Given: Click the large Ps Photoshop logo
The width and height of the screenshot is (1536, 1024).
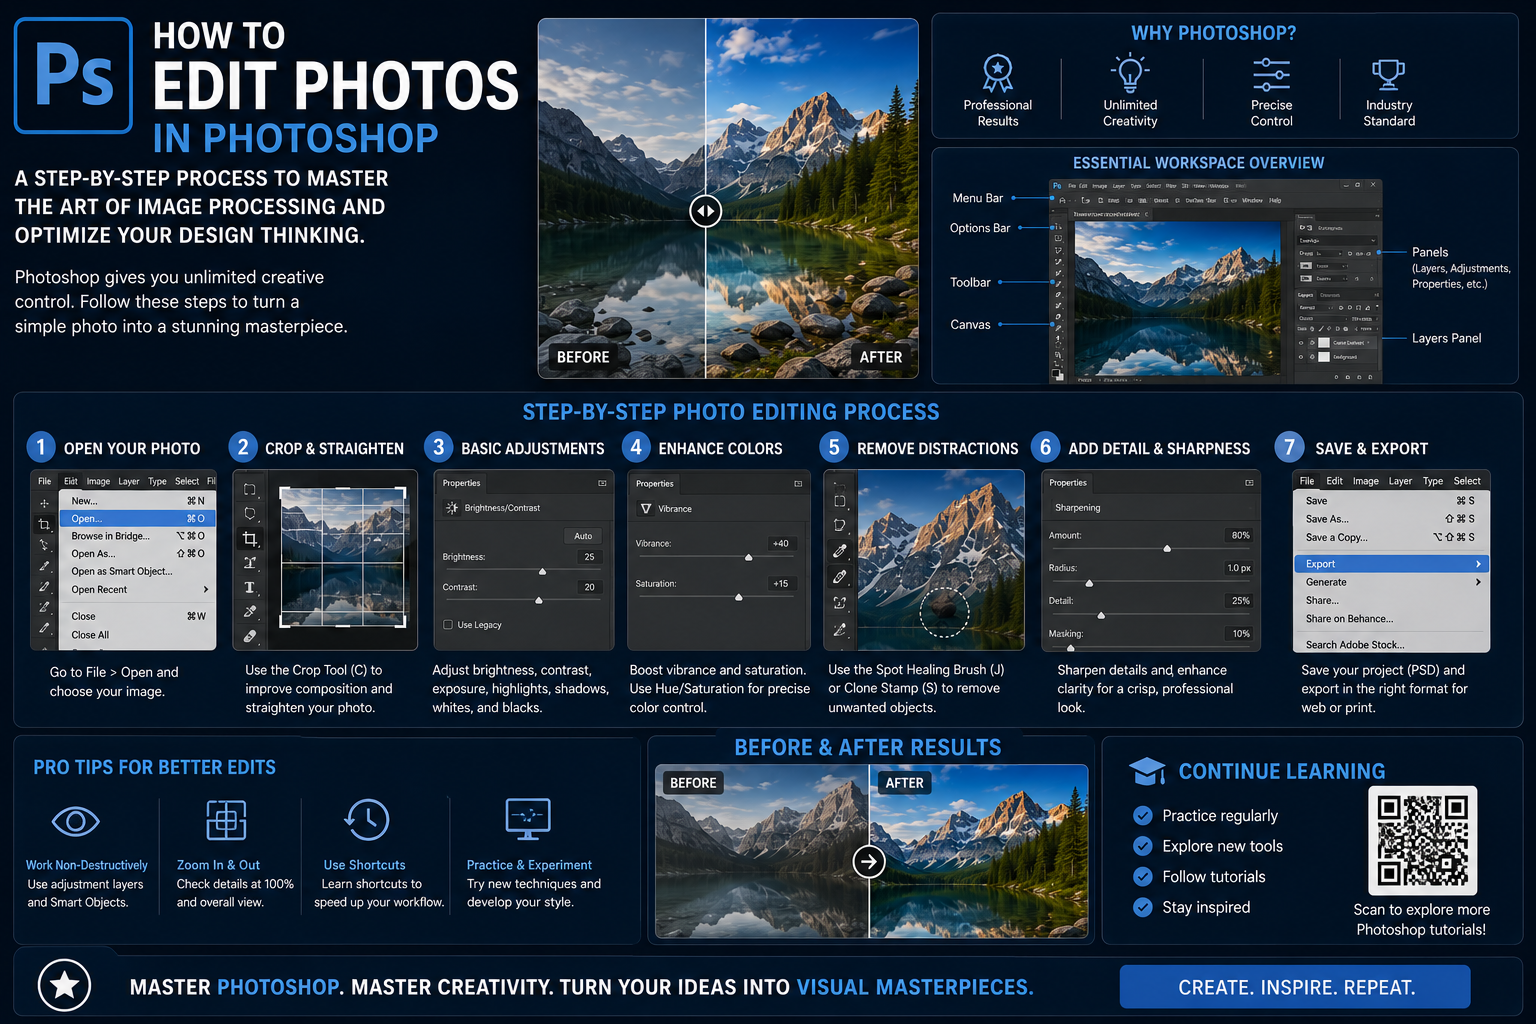Looking at the screenshot, I should [x=73, y=75].
